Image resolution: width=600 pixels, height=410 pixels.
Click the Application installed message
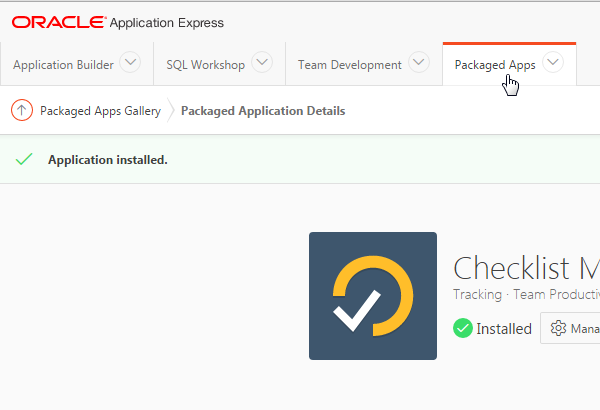click(108, 160)
